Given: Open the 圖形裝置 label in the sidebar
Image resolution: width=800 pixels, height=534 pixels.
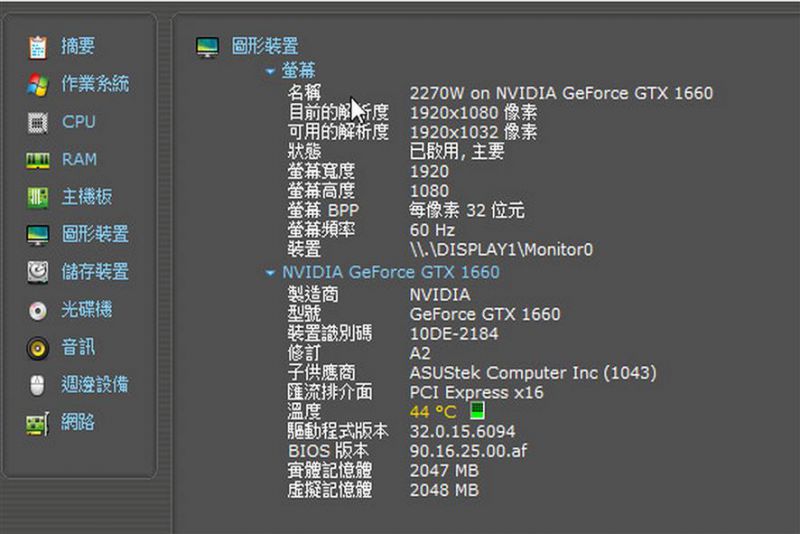Looking at the screenshot, I should click(95, 235).
